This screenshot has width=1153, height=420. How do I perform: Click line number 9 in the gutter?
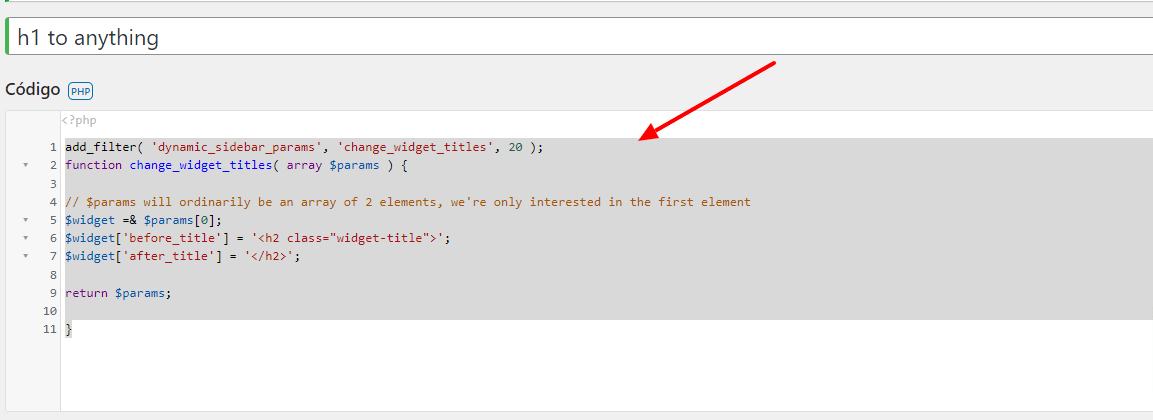coord(53,293)
